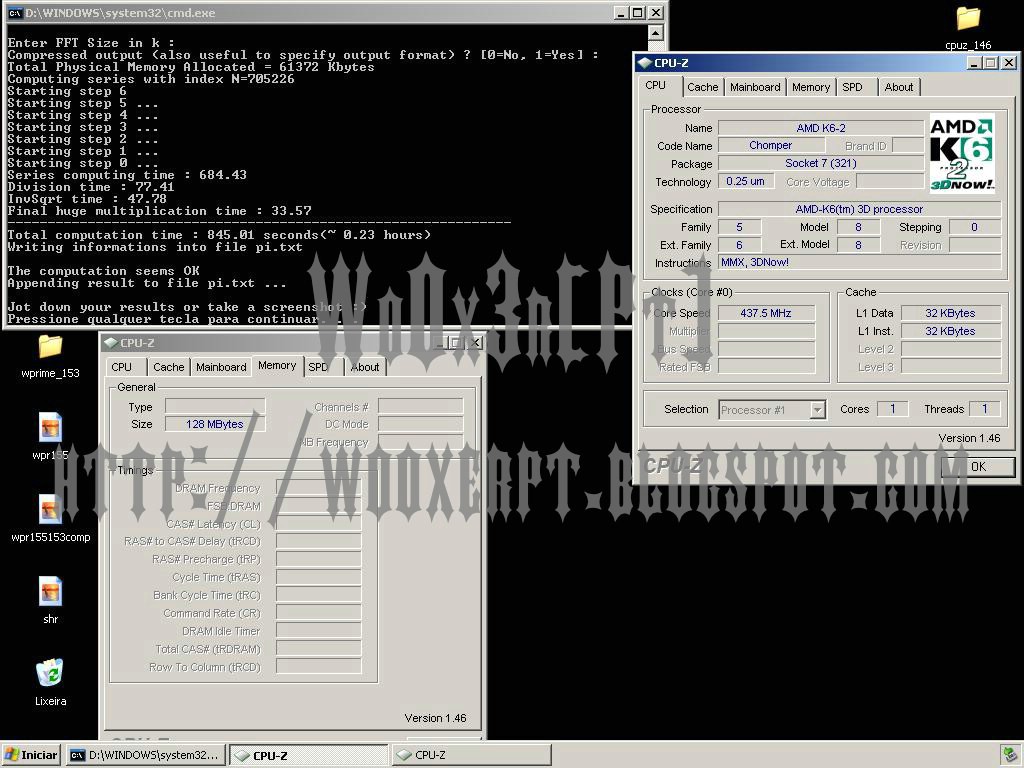The height and width of the screenshot is (768, 1024).
Task: Activate the cmd.exe taskbar button
Action: [147, 755]
